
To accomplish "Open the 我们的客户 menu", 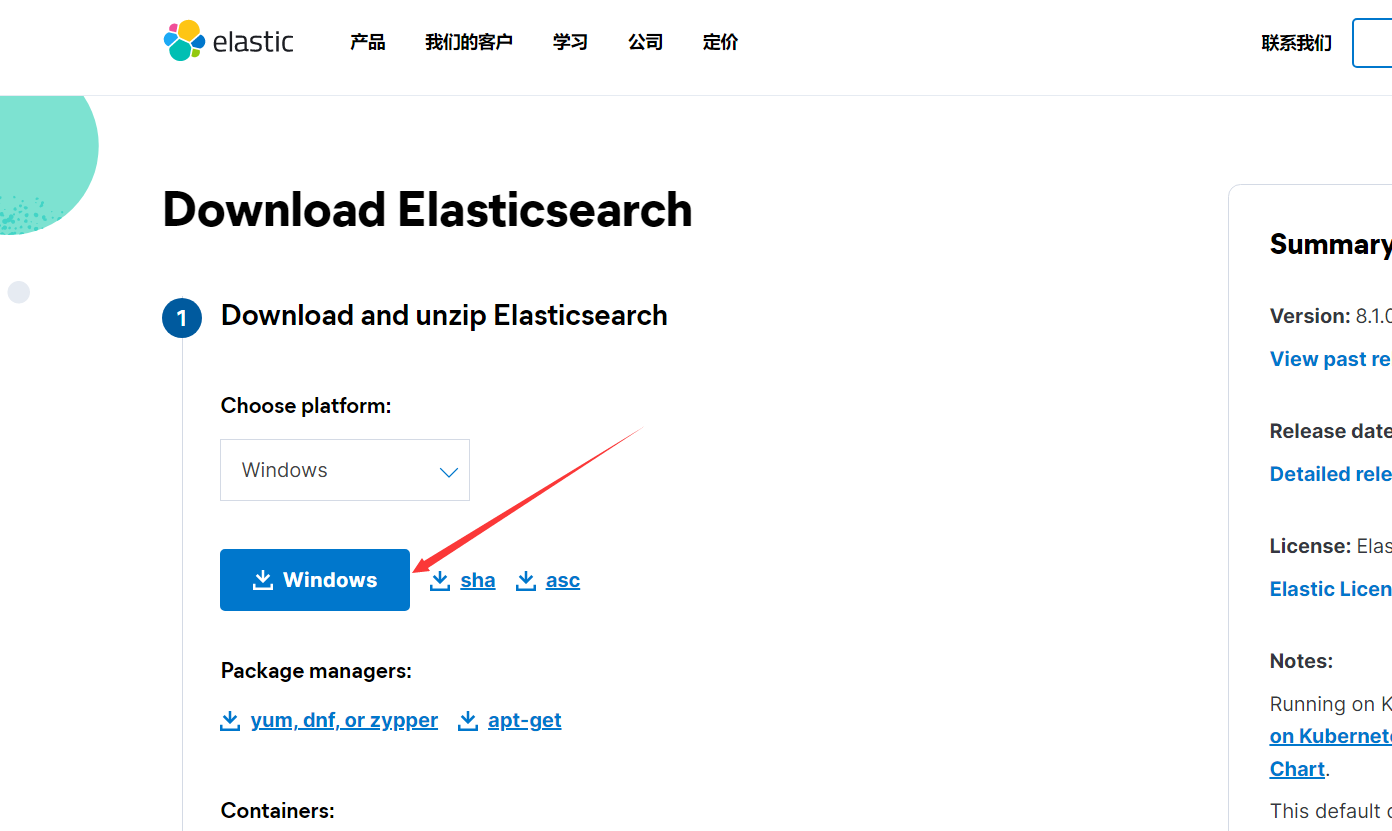I will (x=469, y=42).
